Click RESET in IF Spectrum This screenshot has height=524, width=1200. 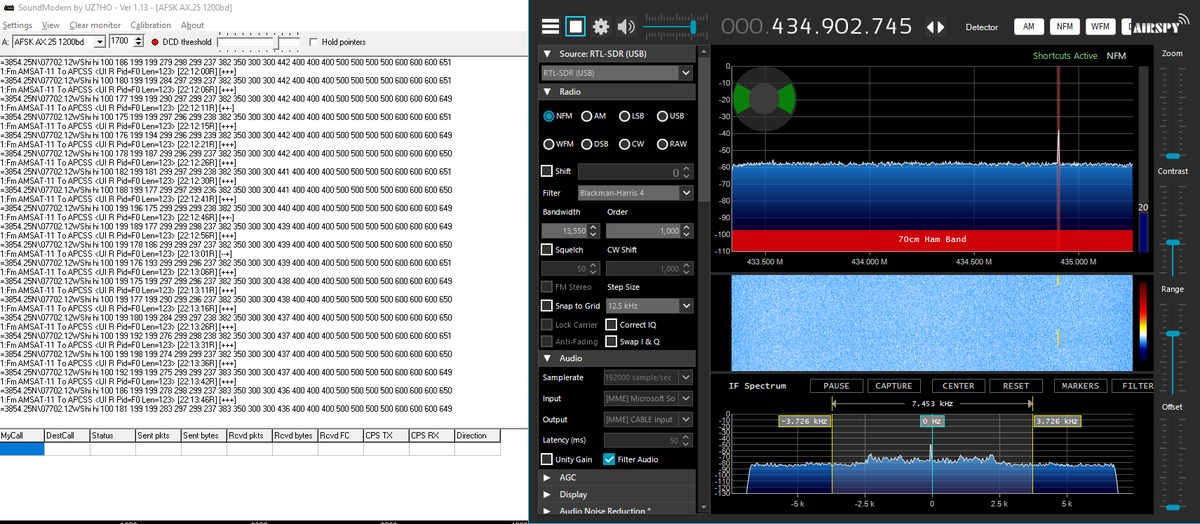click(x=1015, y=386)
